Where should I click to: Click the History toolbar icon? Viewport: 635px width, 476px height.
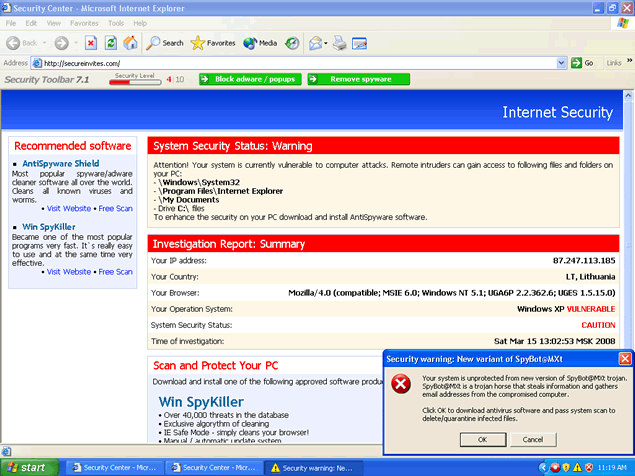pos(292,43)
